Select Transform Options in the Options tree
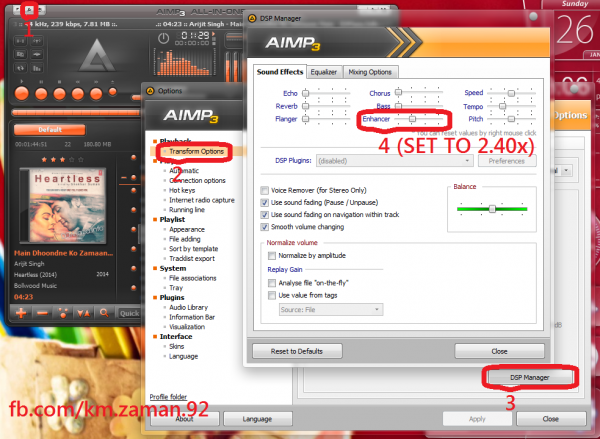Viewport: 600px width, 439px height. click(x=196, y=152)
